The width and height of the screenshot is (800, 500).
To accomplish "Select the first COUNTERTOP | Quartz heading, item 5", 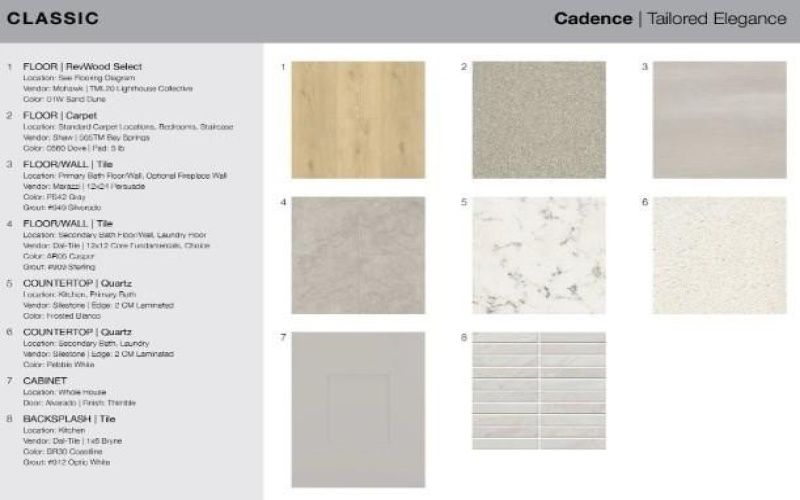I will (x=77, y=283).
